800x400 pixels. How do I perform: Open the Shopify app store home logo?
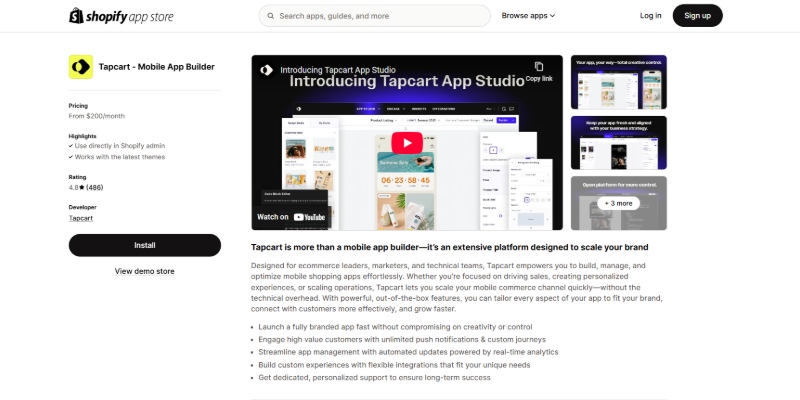click(121, 16)
